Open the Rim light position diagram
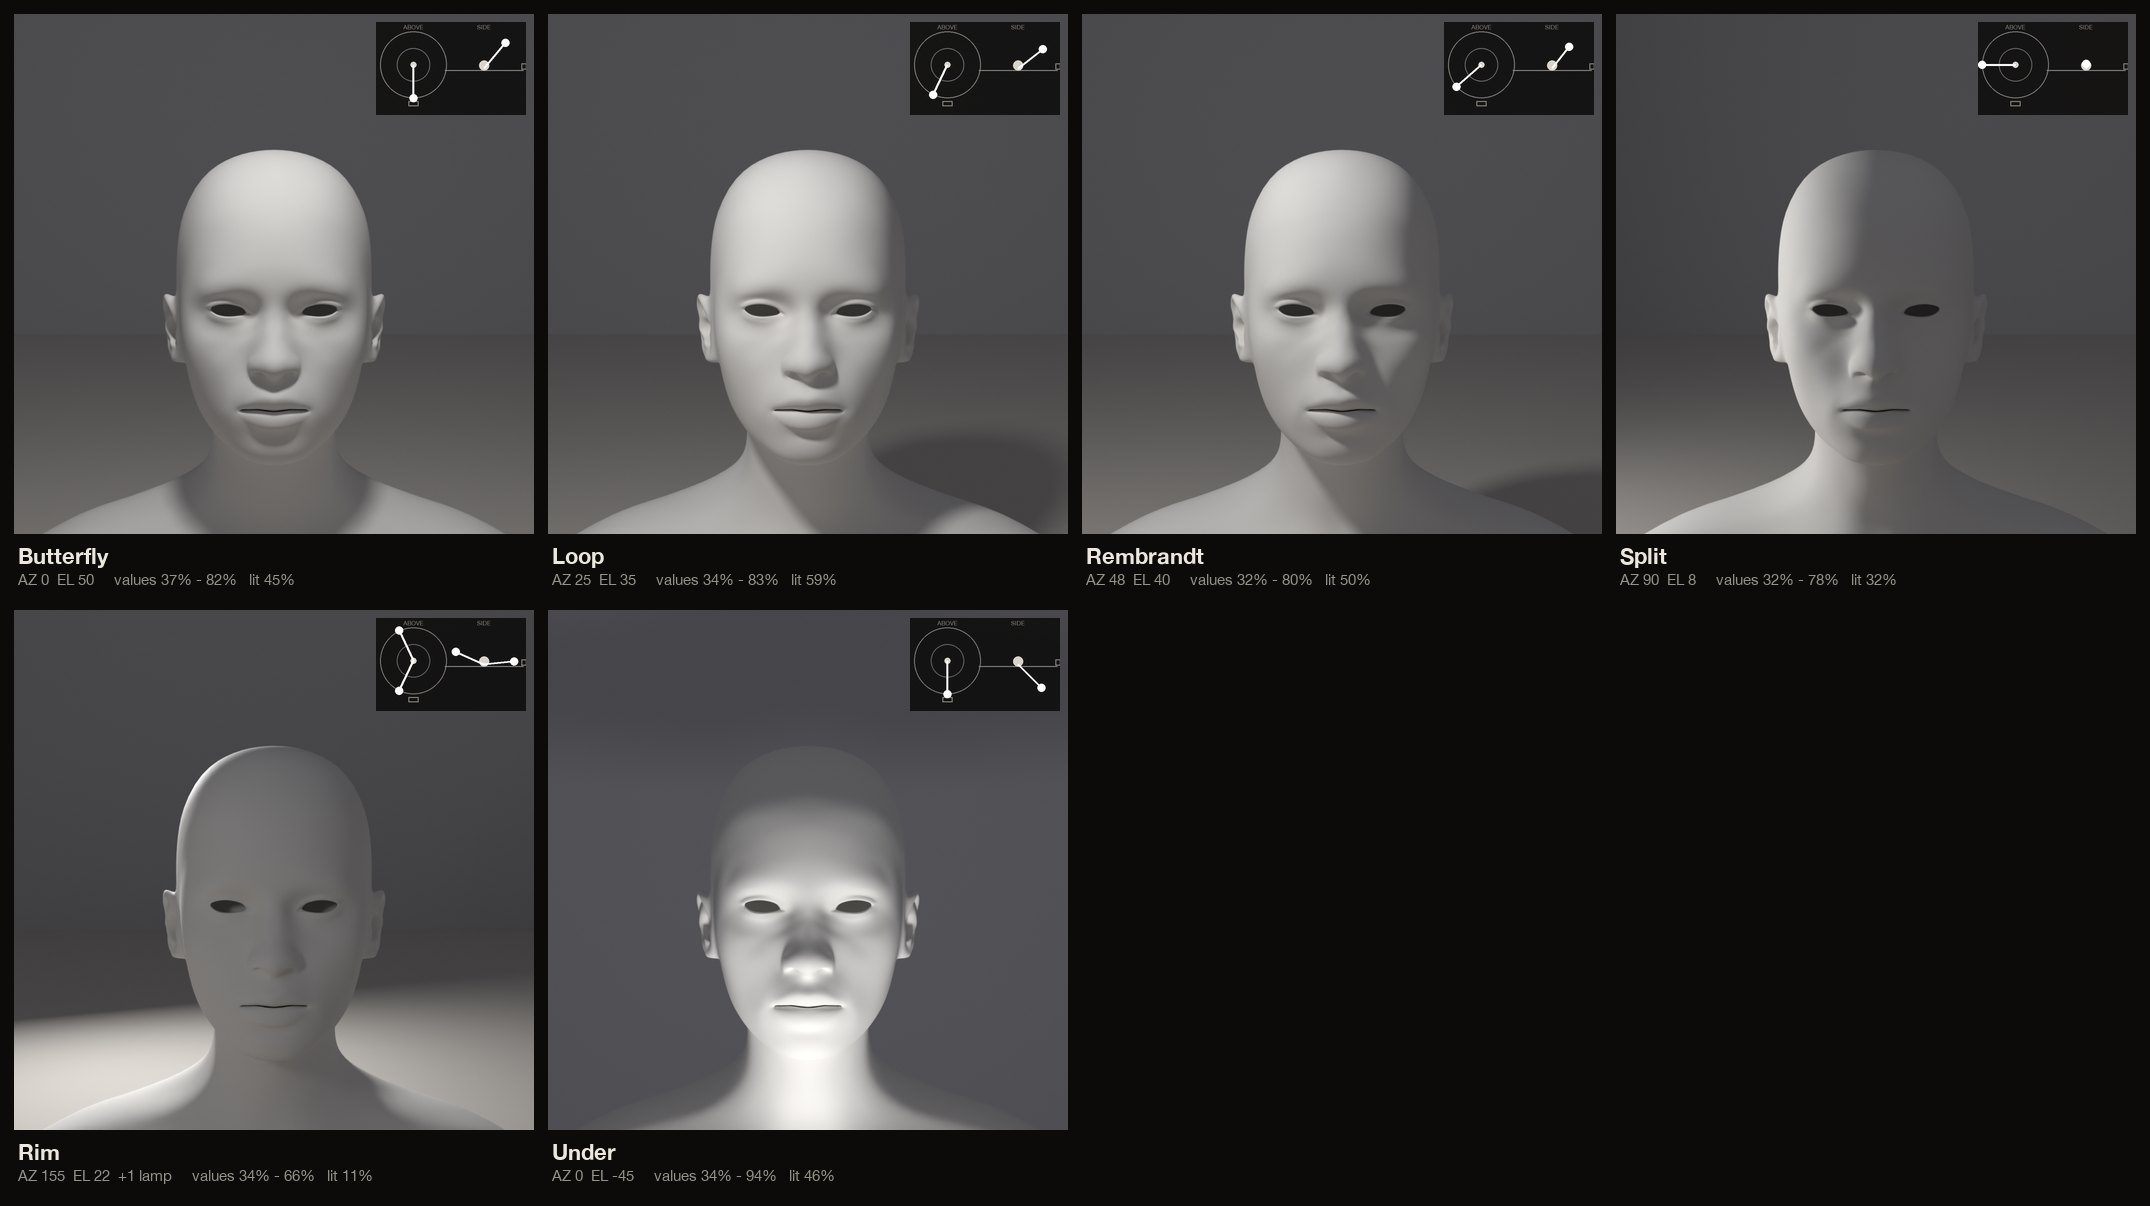The width and height of the screenshot is (2150, 1206). [x=451, y=664]
